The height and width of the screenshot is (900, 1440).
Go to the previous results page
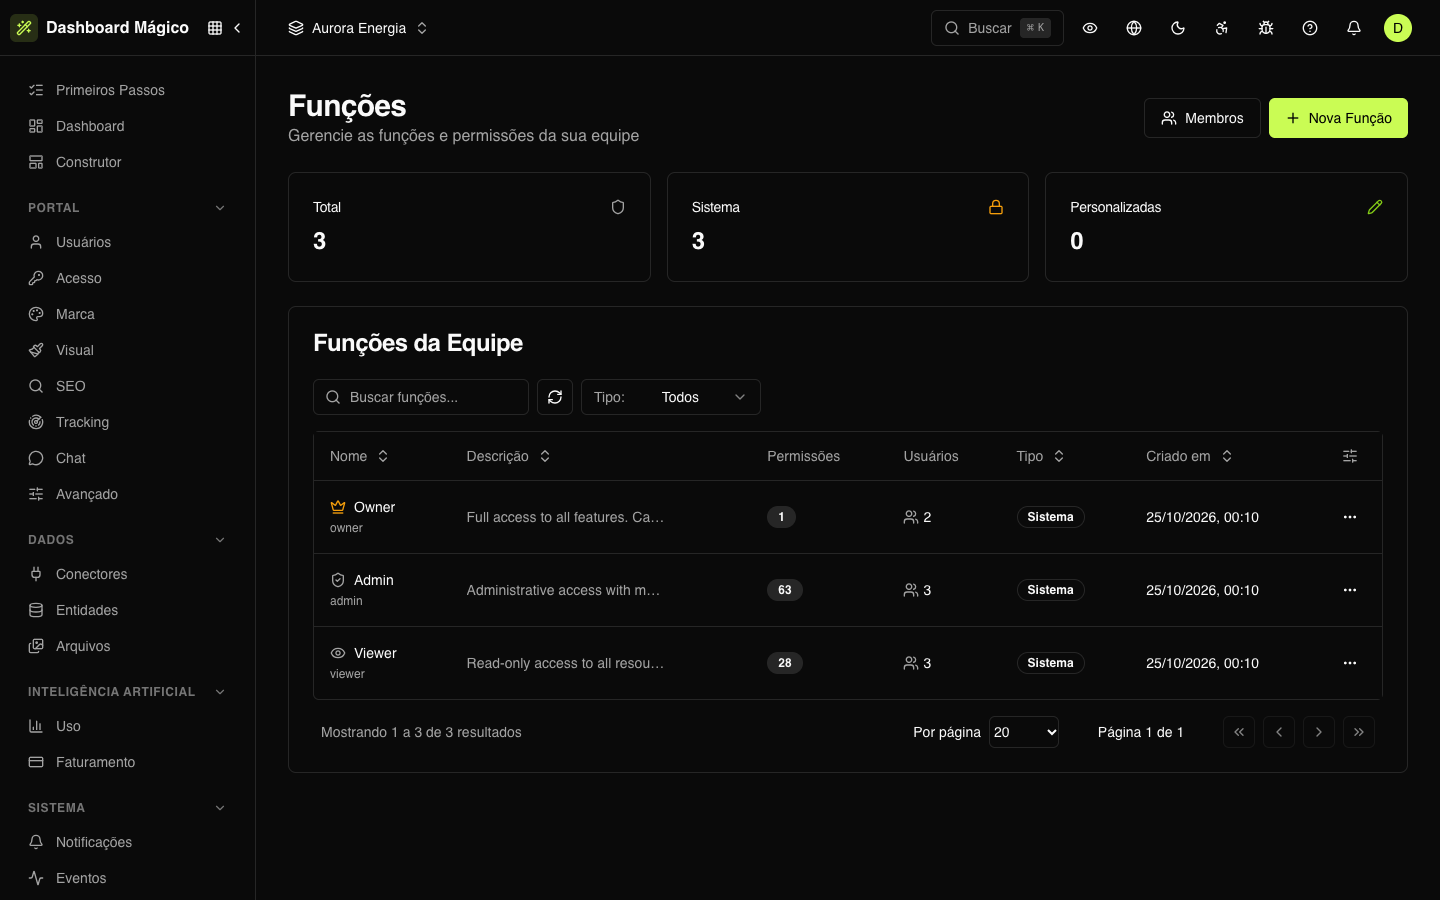point(1279,732)
